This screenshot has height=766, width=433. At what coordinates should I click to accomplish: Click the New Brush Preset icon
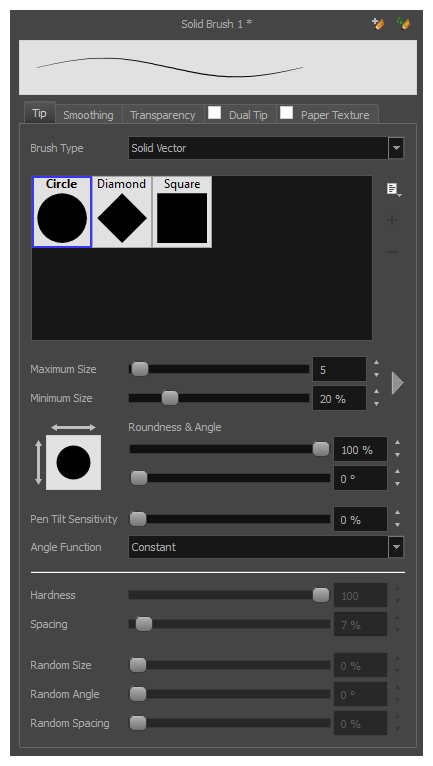pos(378,24)
